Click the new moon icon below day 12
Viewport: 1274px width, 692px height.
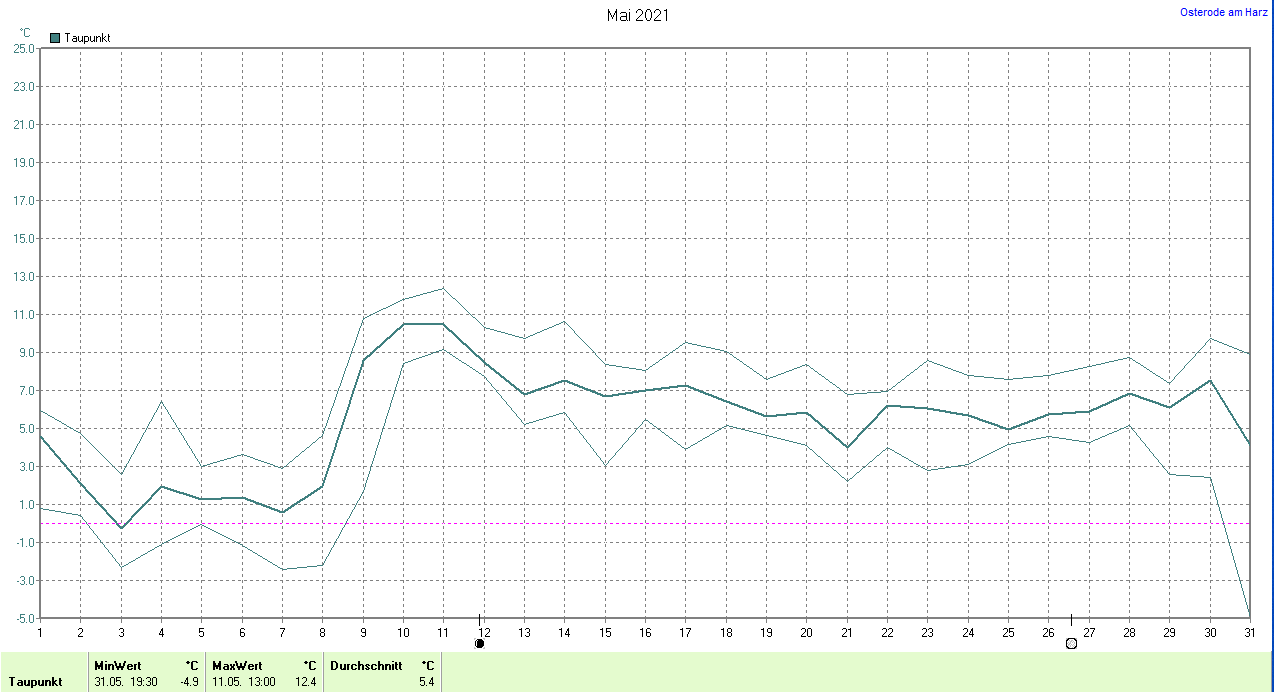[480, 644]
